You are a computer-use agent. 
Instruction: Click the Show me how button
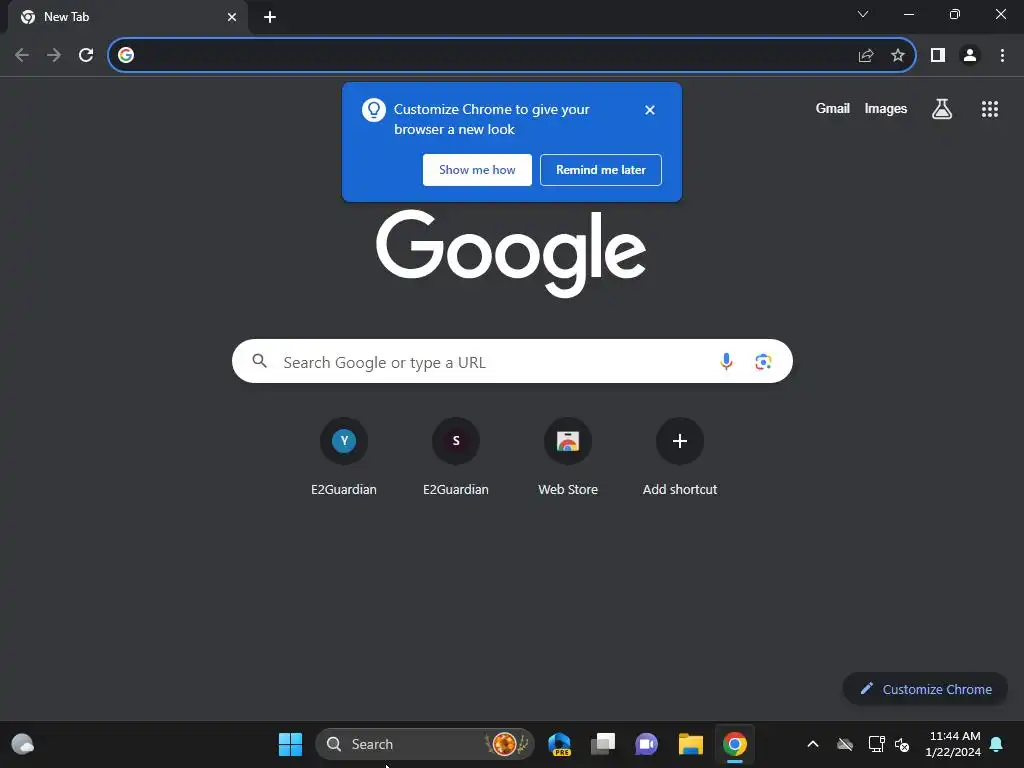click(477, 170)
